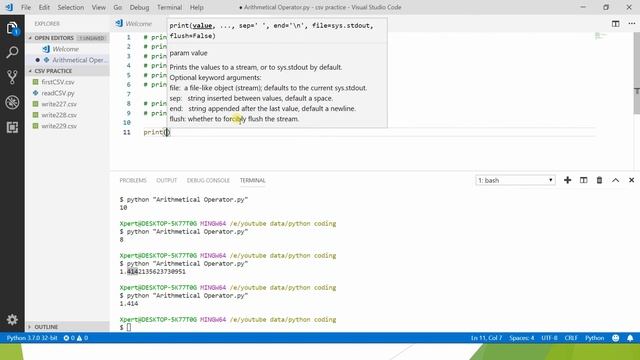Open the Manage gear menu
The width and height of the screenshot is (640, 360).
pyautogui.click(x=12, y=319)
